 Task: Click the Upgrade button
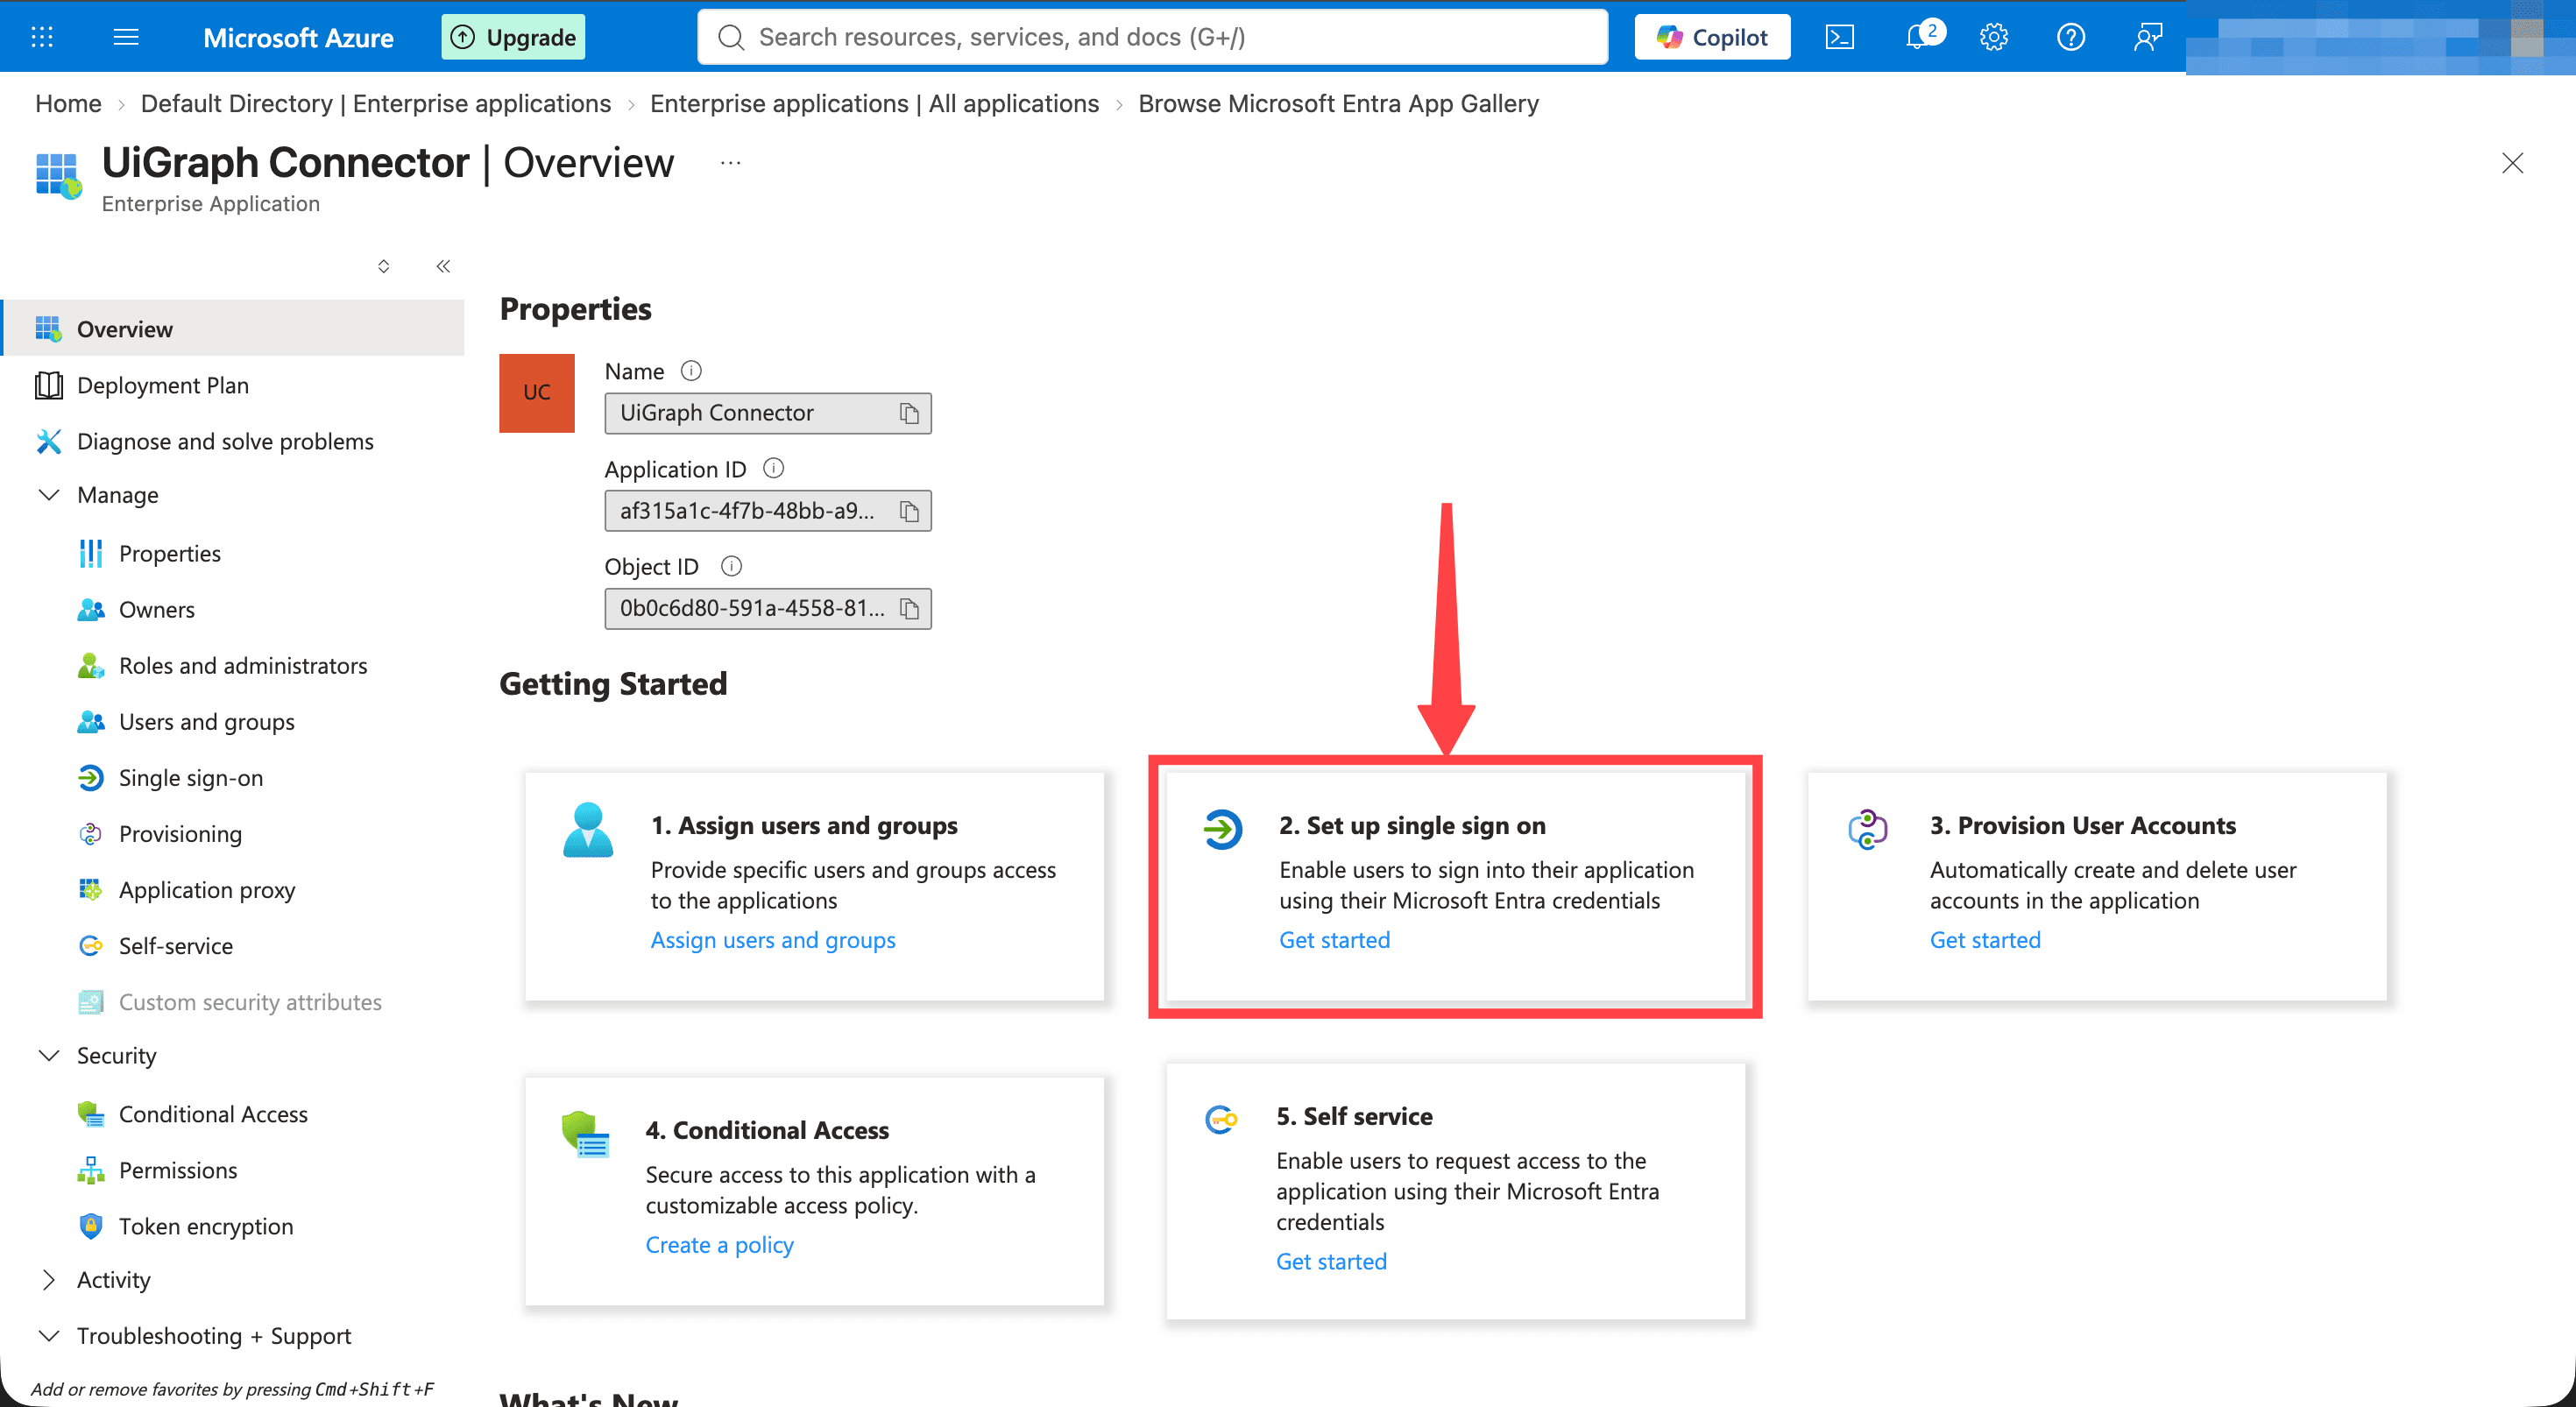[513, 37]
